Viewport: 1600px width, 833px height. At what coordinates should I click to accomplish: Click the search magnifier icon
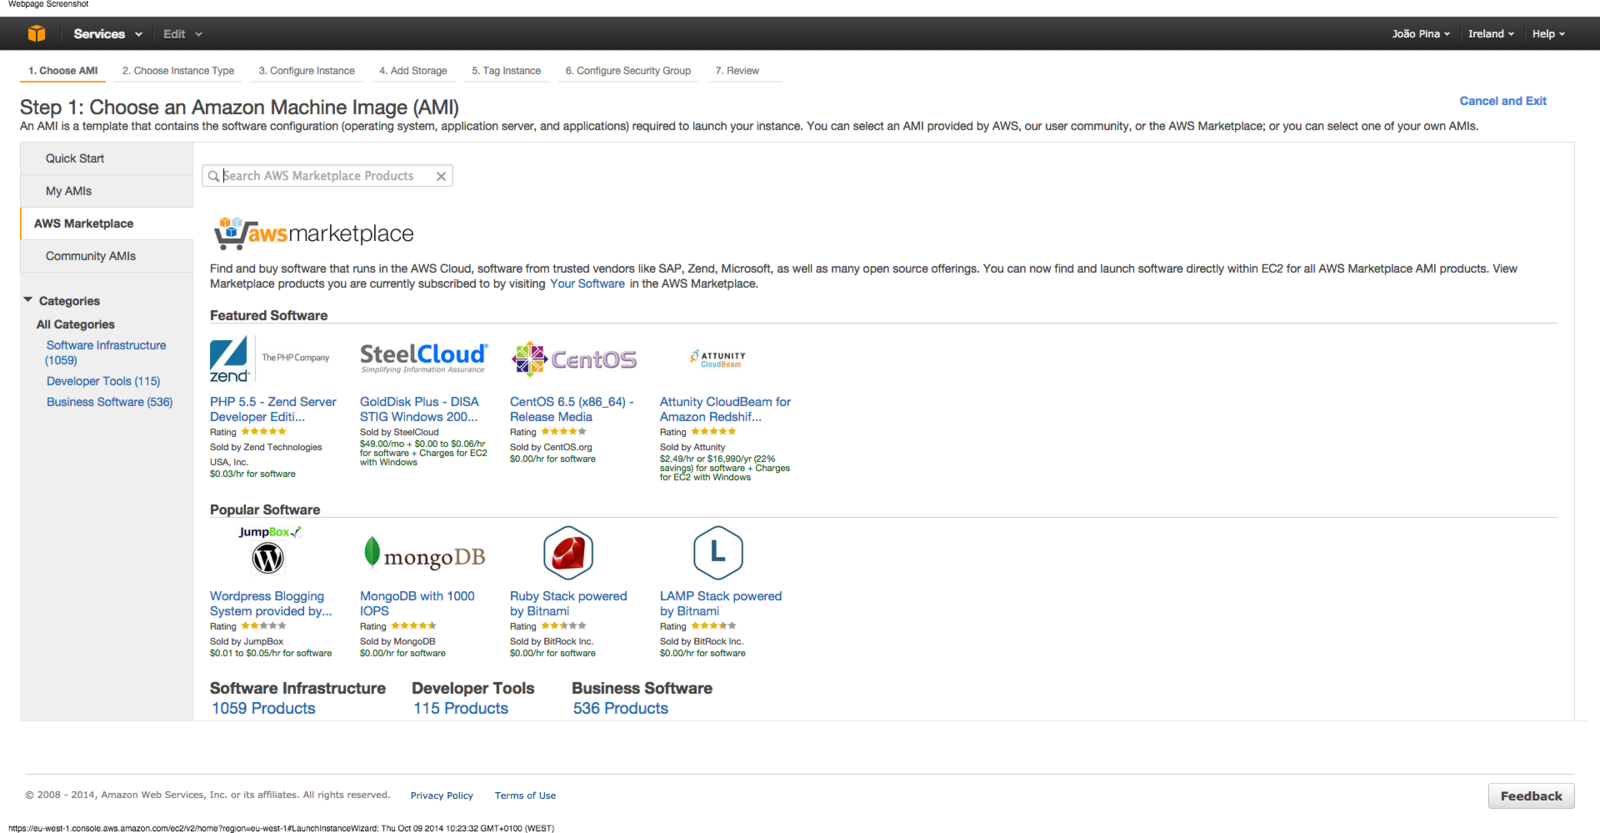click(x=213, y=176)
